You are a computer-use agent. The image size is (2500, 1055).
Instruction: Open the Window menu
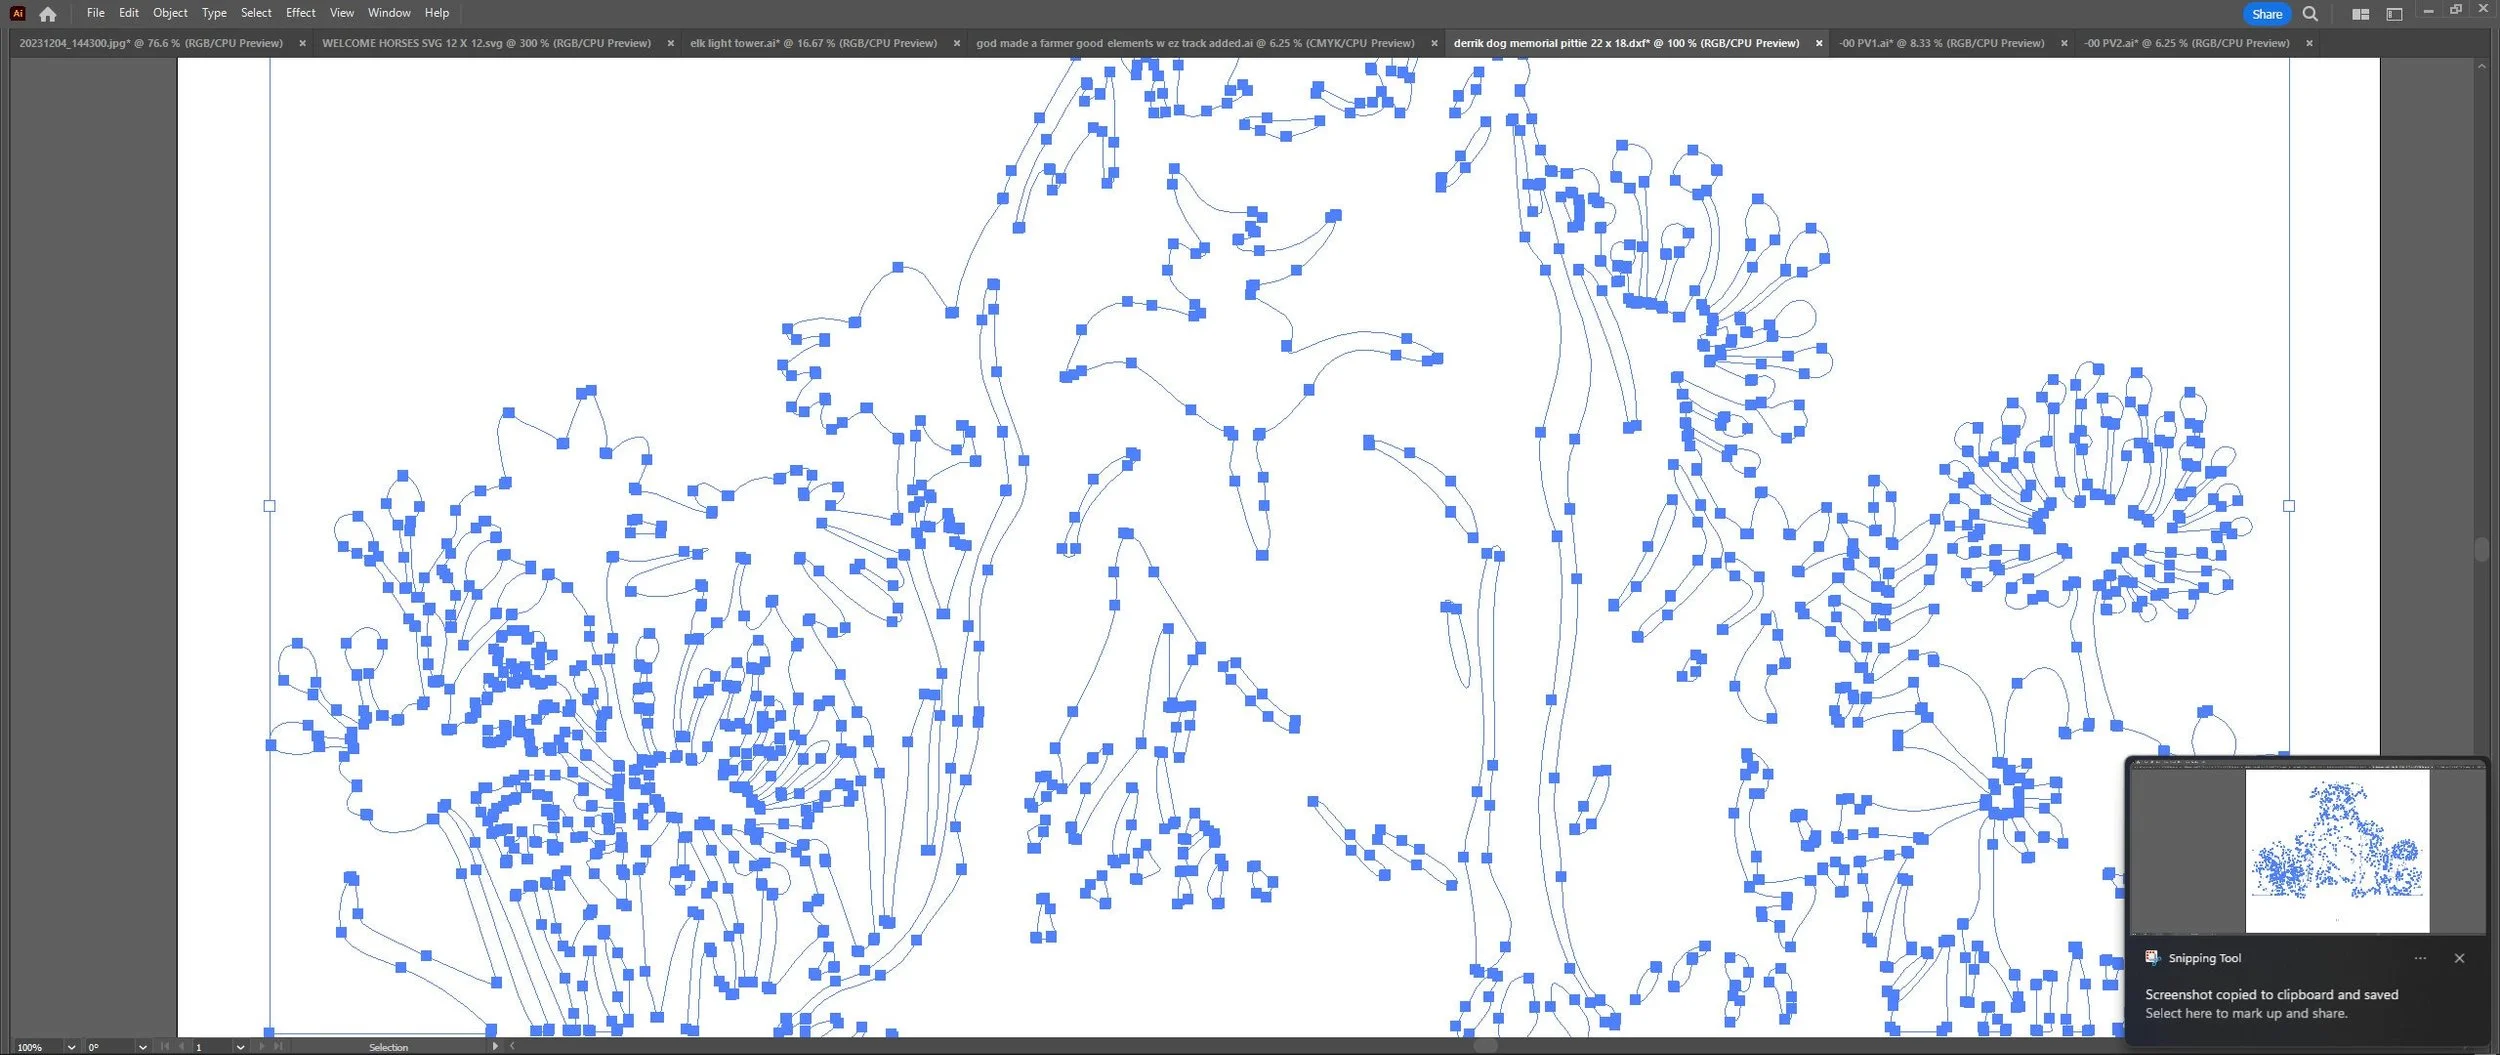[389, 13]
